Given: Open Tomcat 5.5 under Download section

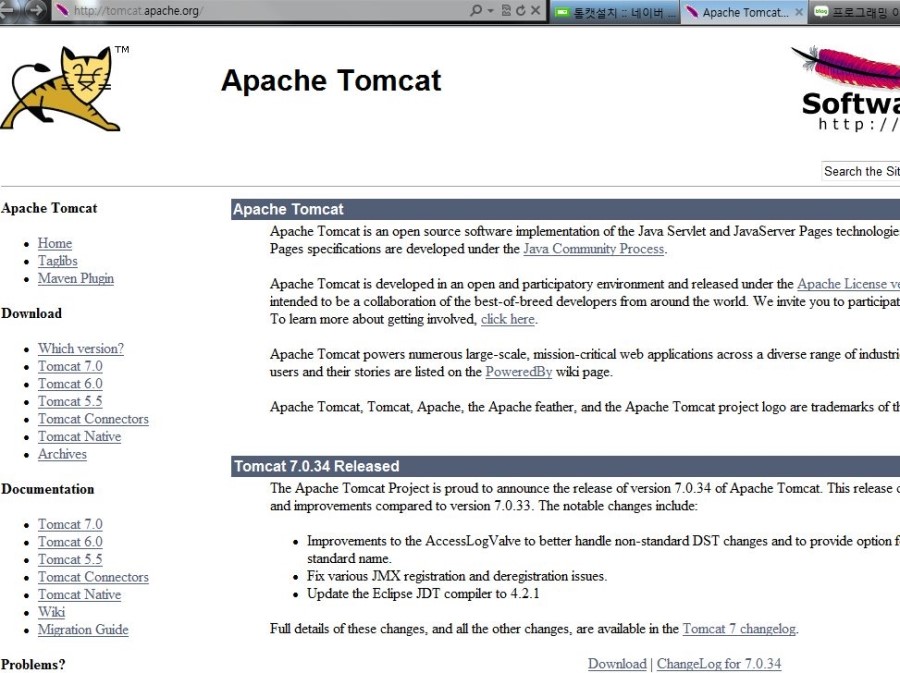Looking at the screenshot, I should pos(70,402).
